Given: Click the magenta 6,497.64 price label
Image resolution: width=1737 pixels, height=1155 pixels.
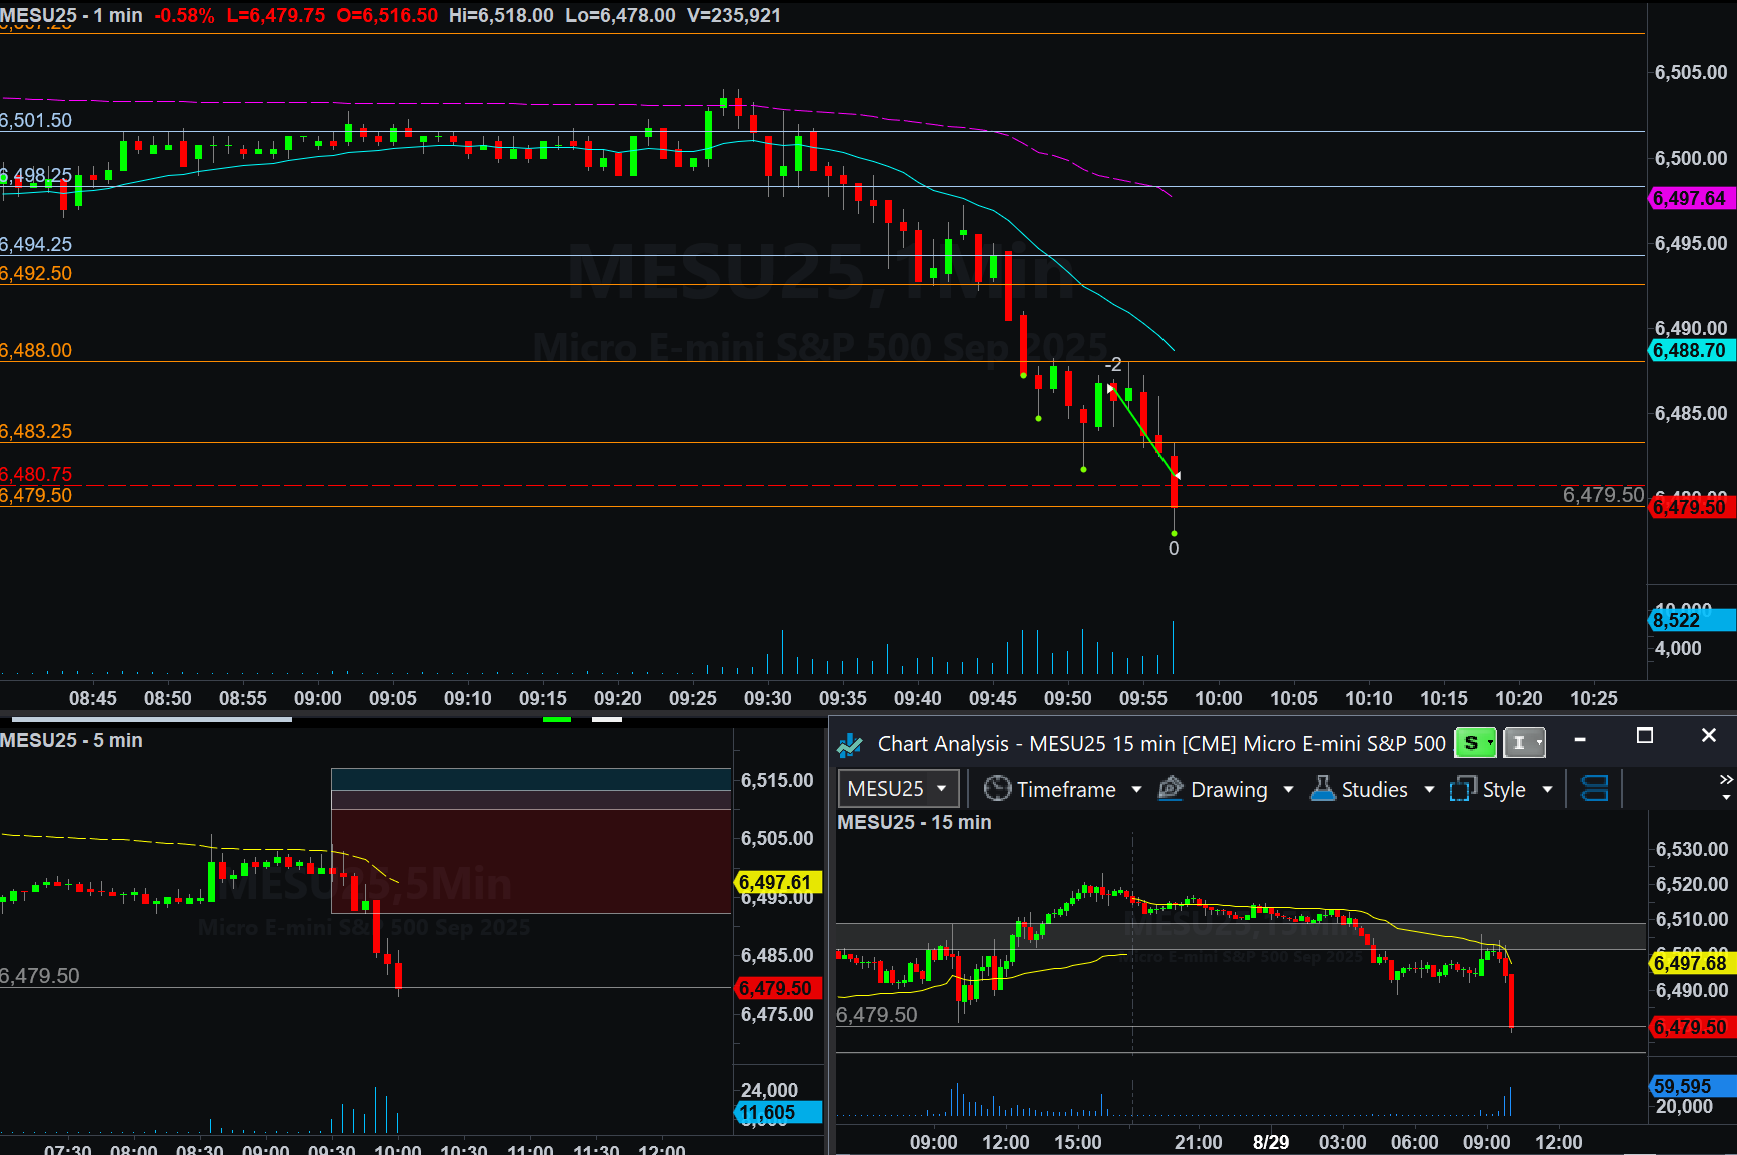Looking at the screenshot, I should coord(1691,199).
